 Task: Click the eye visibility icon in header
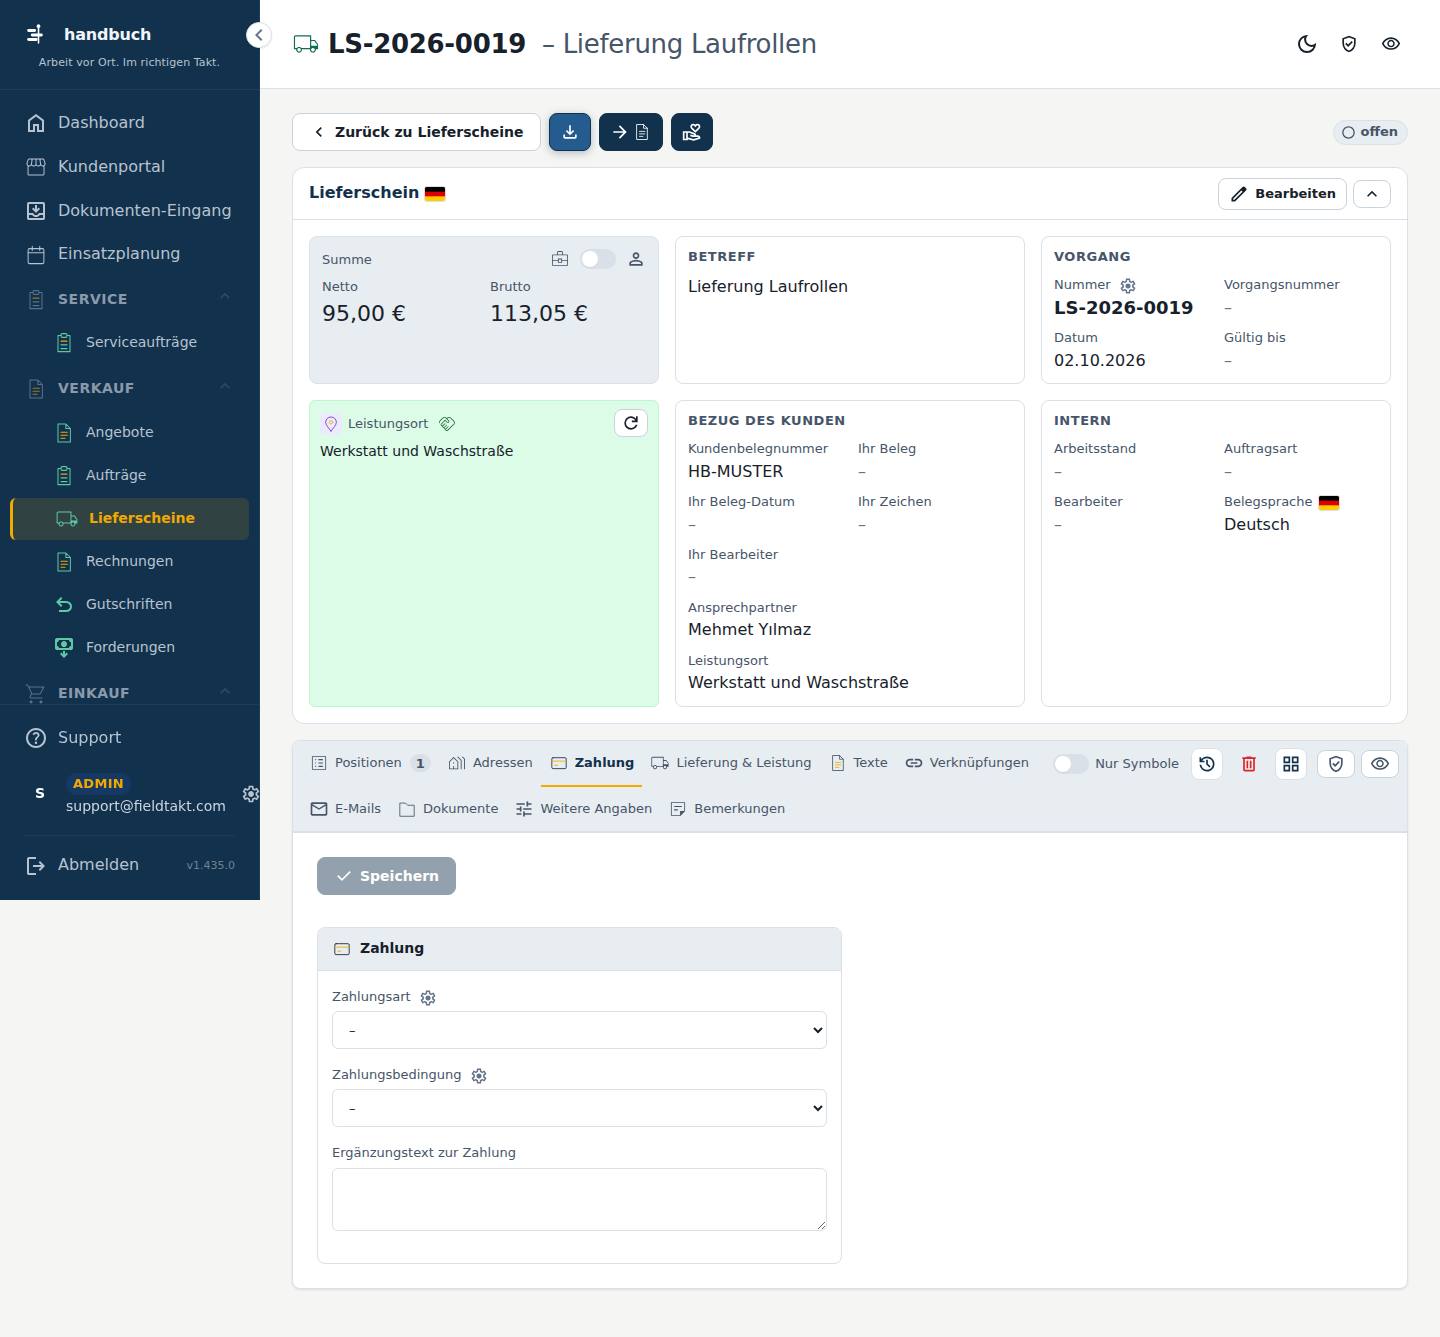(1391, 44)
